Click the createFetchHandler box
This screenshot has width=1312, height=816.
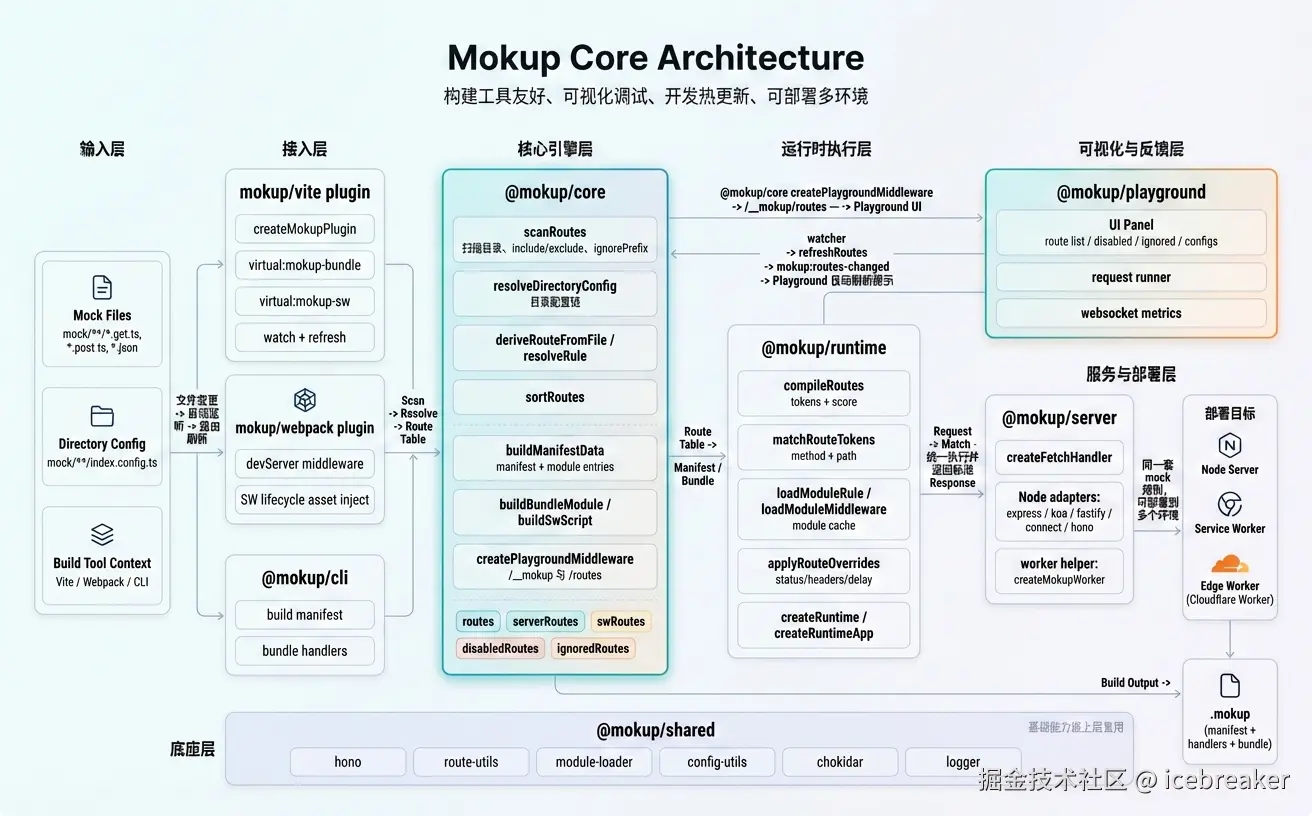coord(1059,457)
